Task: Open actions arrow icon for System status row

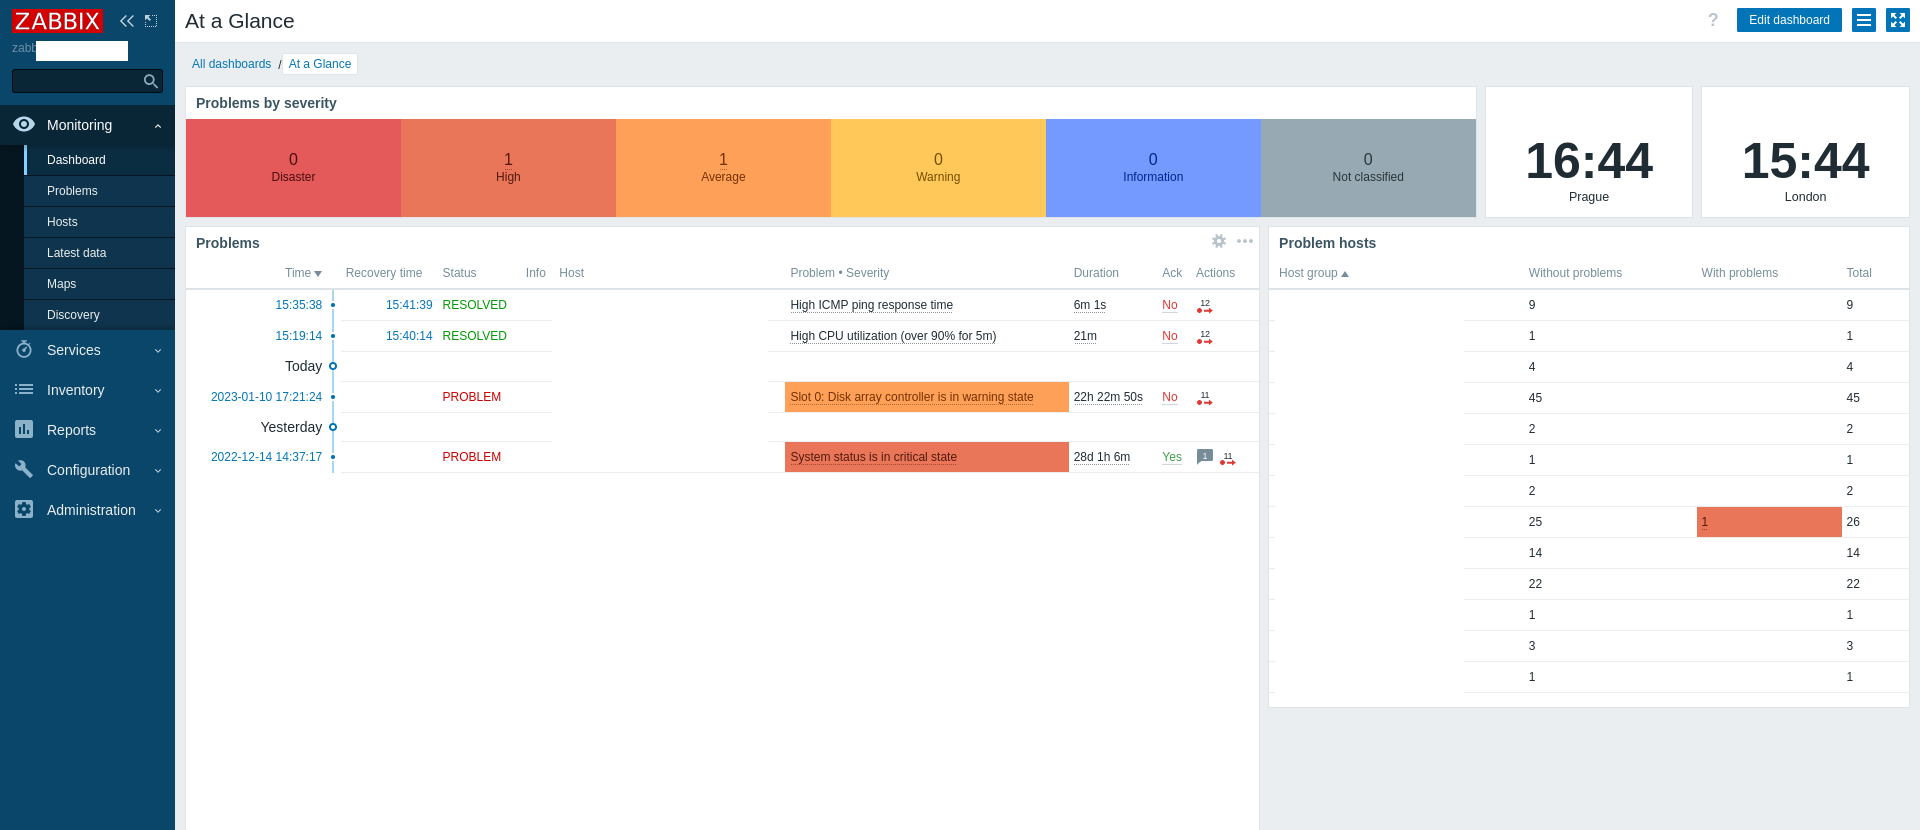Action: pos(1228,459)
